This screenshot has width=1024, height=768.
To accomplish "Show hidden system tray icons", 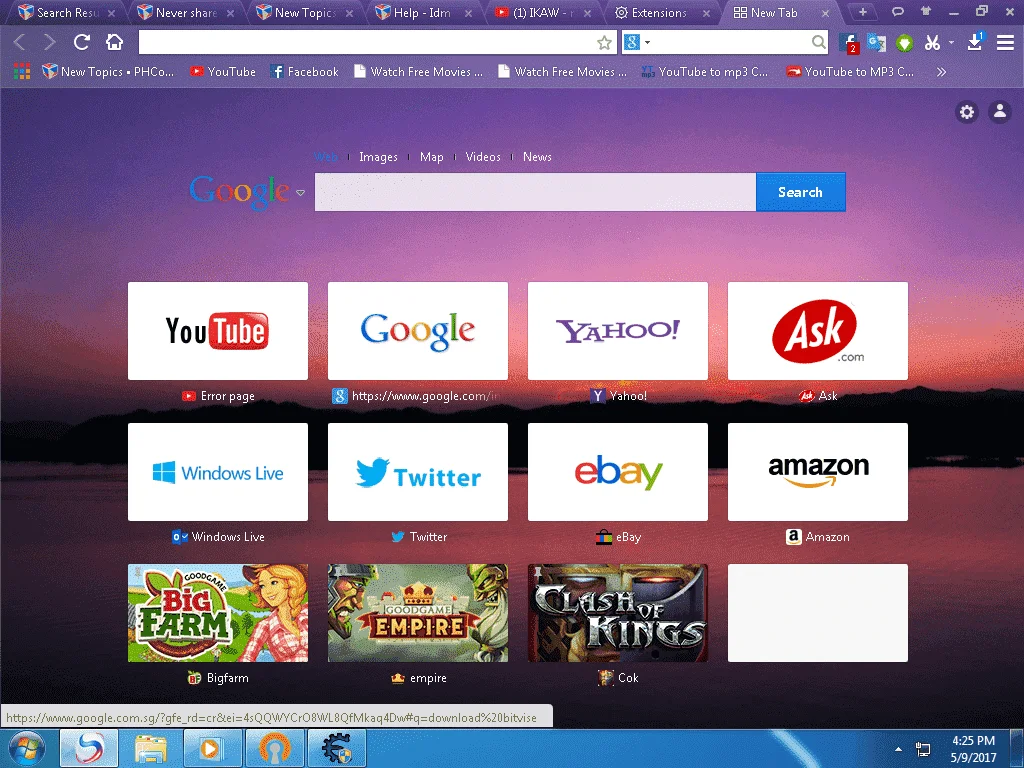I will [x=899, y=749].
